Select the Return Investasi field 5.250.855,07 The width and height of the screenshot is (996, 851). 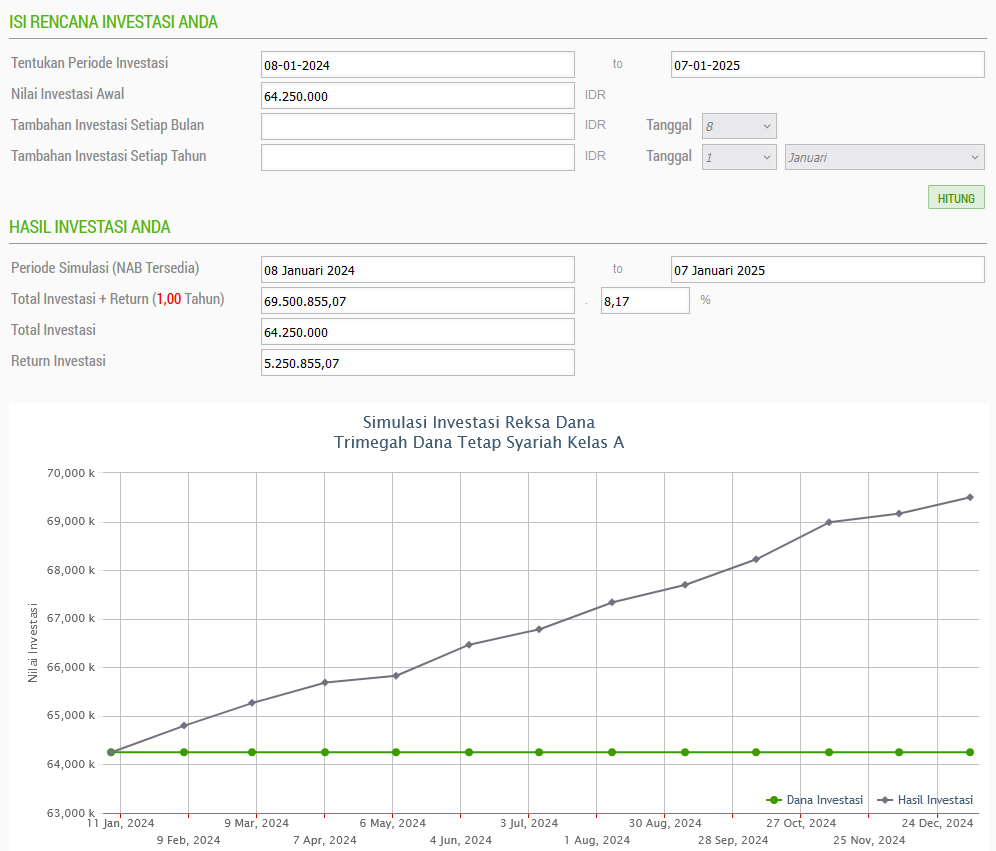pyautogui.click(x=418, y=363)
